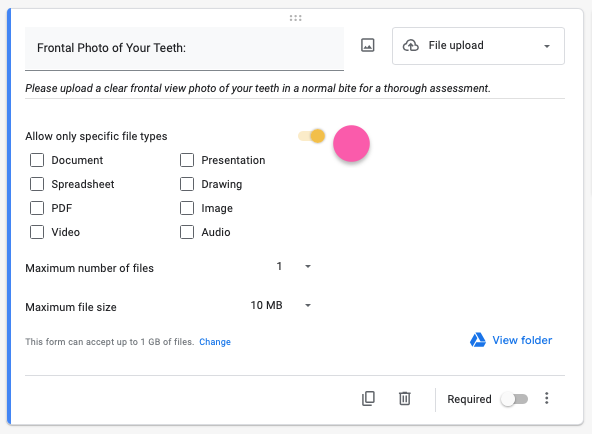Open the File upload question type dropdown
Viewport: 592px width, 434px height.
(478, 46)
